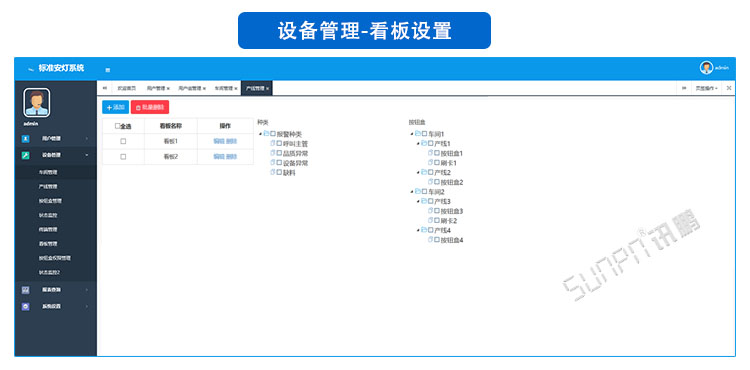Click the file icon beside 刷卡1
750x370 pixels.
[x=430, y=163]
